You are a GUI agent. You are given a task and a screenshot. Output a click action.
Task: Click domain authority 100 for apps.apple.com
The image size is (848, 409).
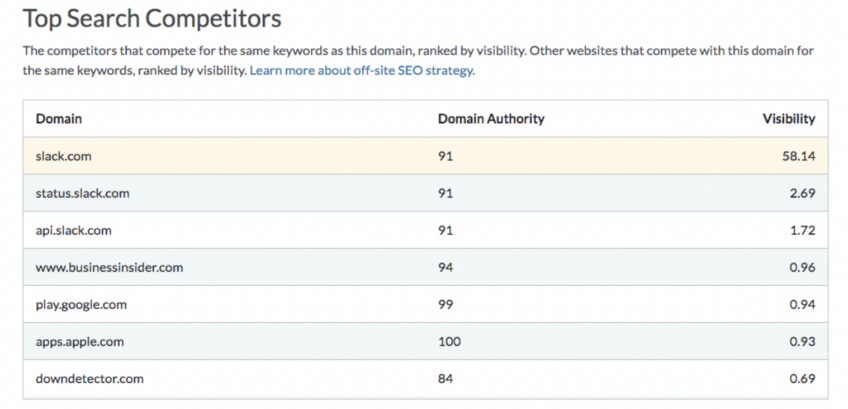[449, 342]
